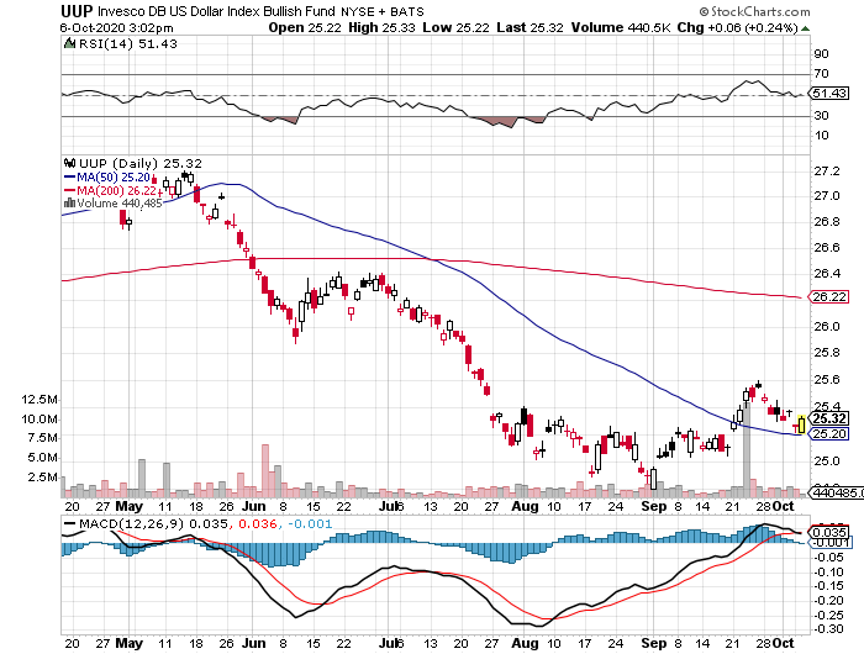Screen dimensions: 864x654
Task: Click the yellow highlighted latest candlestick
Action: tap(801, 424)
